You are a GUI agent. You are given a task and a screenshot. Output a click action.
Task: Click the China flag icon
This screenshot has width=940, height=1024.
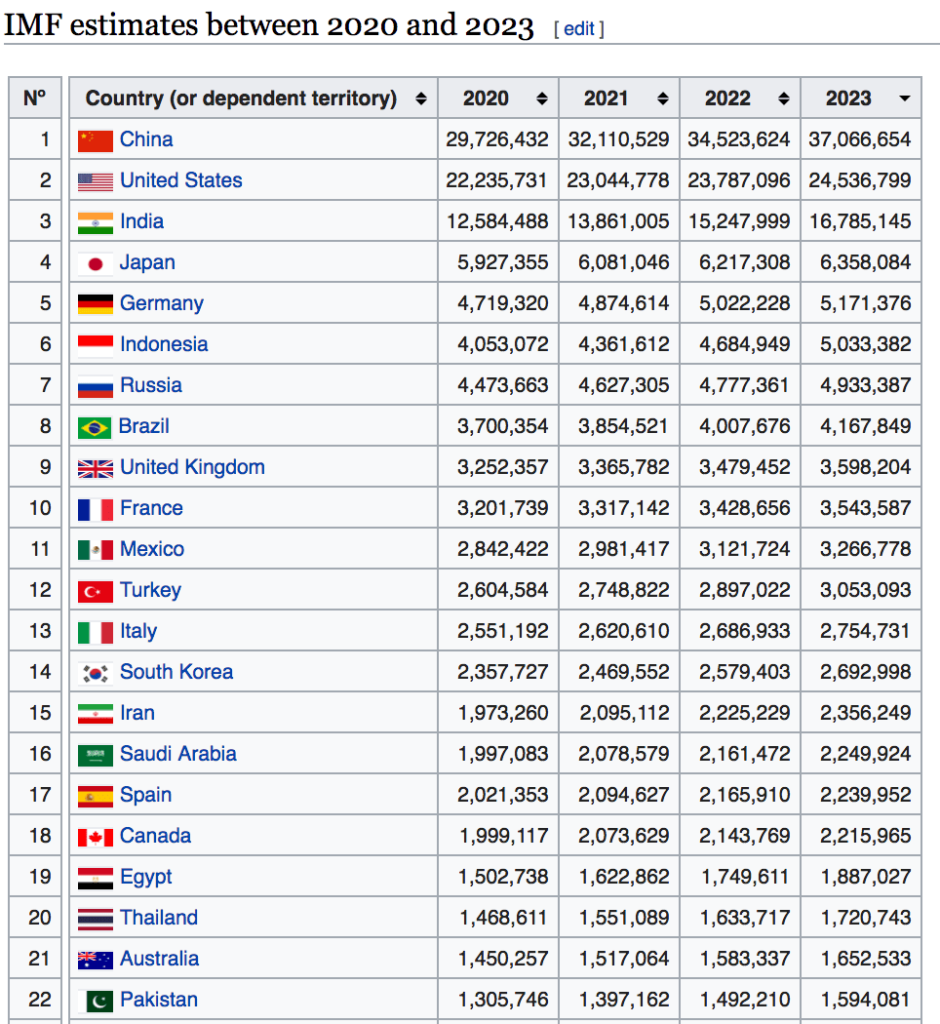95,140
